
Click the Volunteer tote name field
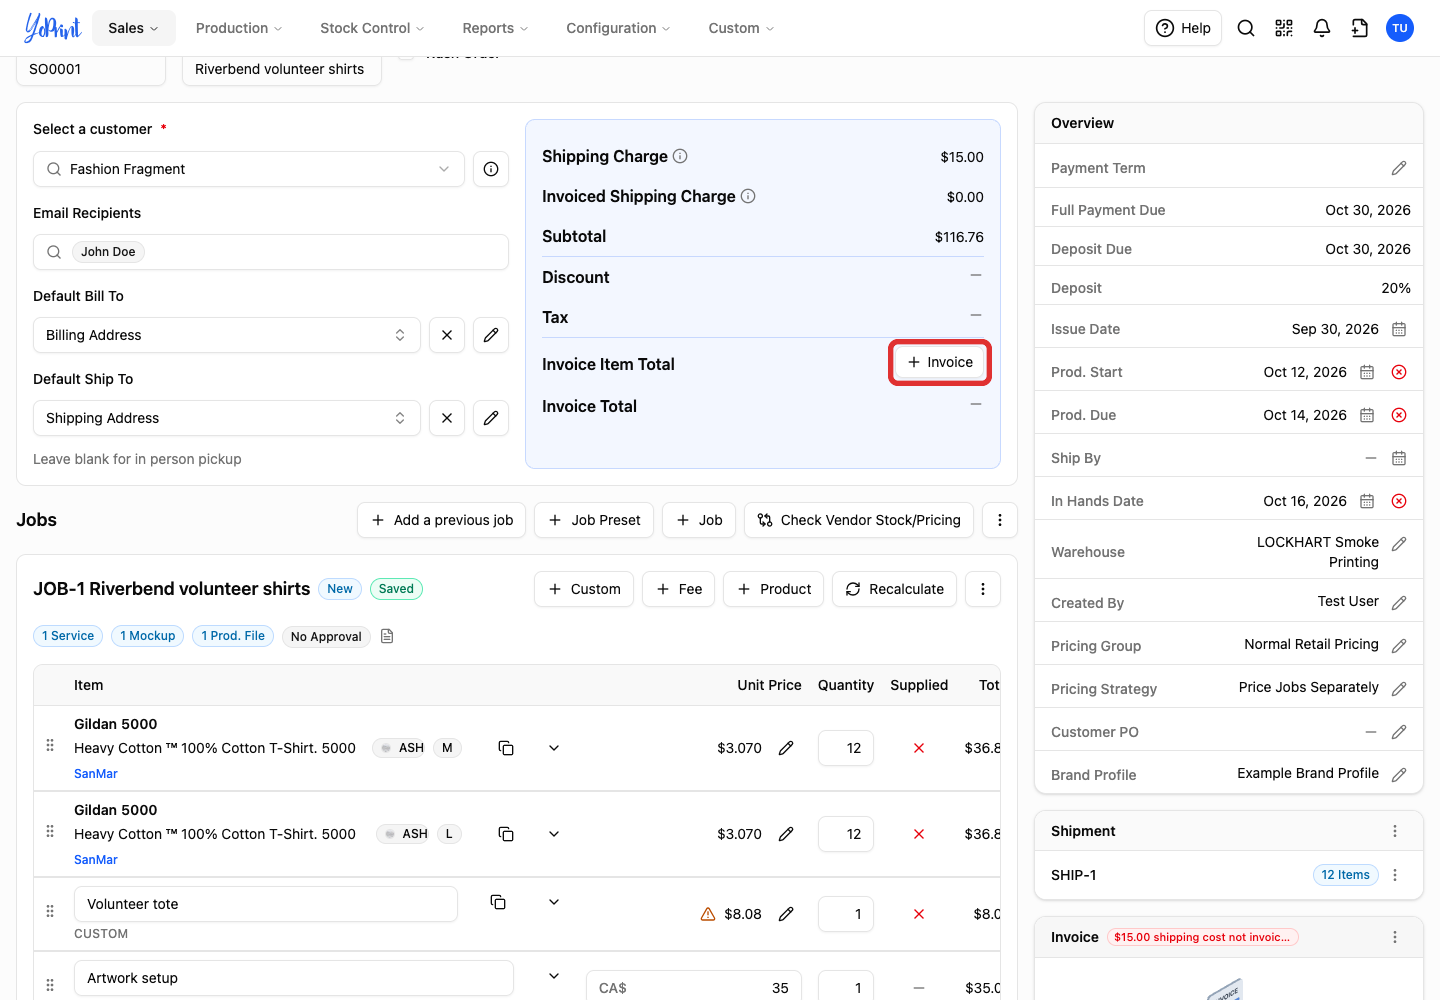(266, 904)
